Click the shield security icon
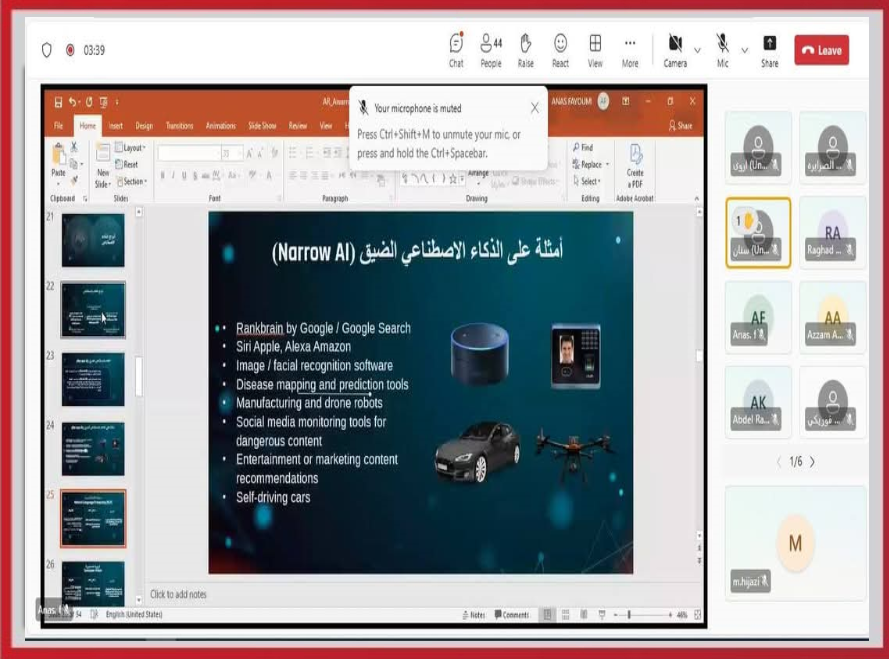The width and height of the screenshot is (889, 659). pos(46,50)
